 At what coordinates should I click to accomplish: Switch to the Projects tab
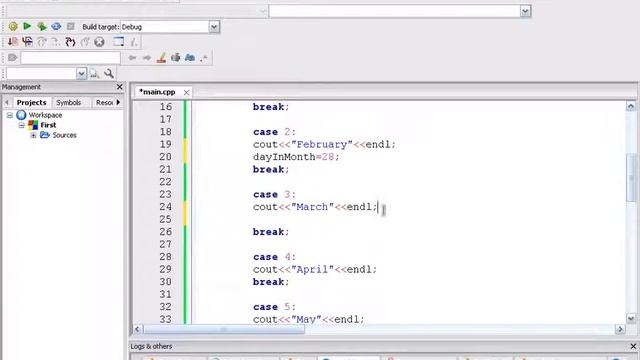click(x=31, y=102)
